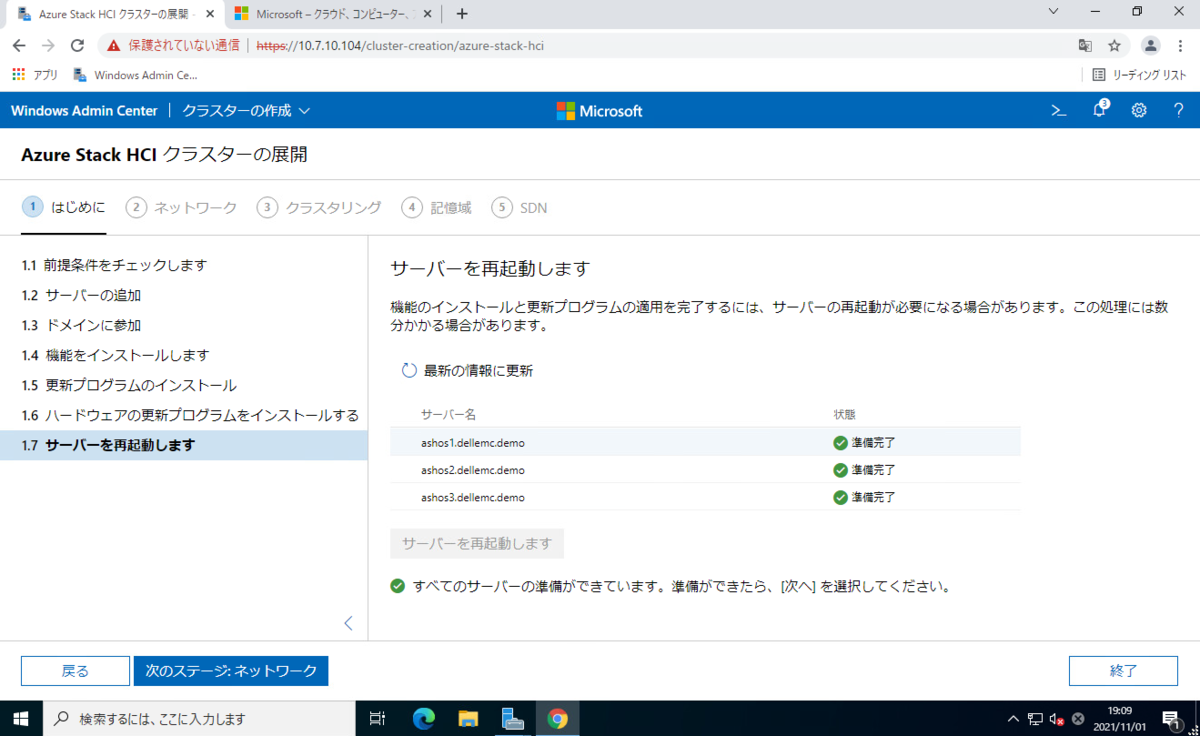Click the Windows Admin Center title link
The image size is (1200, 736).
coord(84,111)
